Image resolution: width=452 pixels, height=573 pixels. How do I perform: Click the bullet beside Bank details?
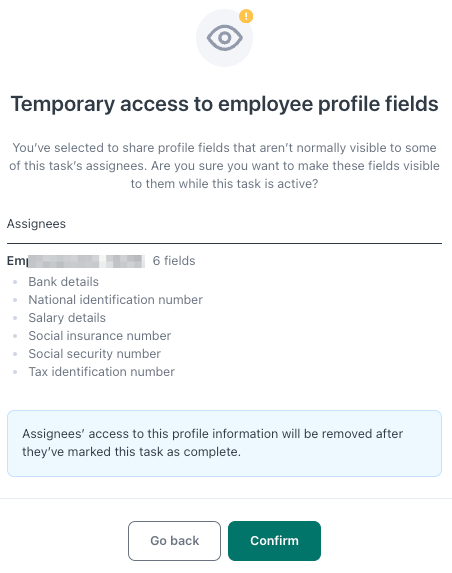[x=15, y=282]
